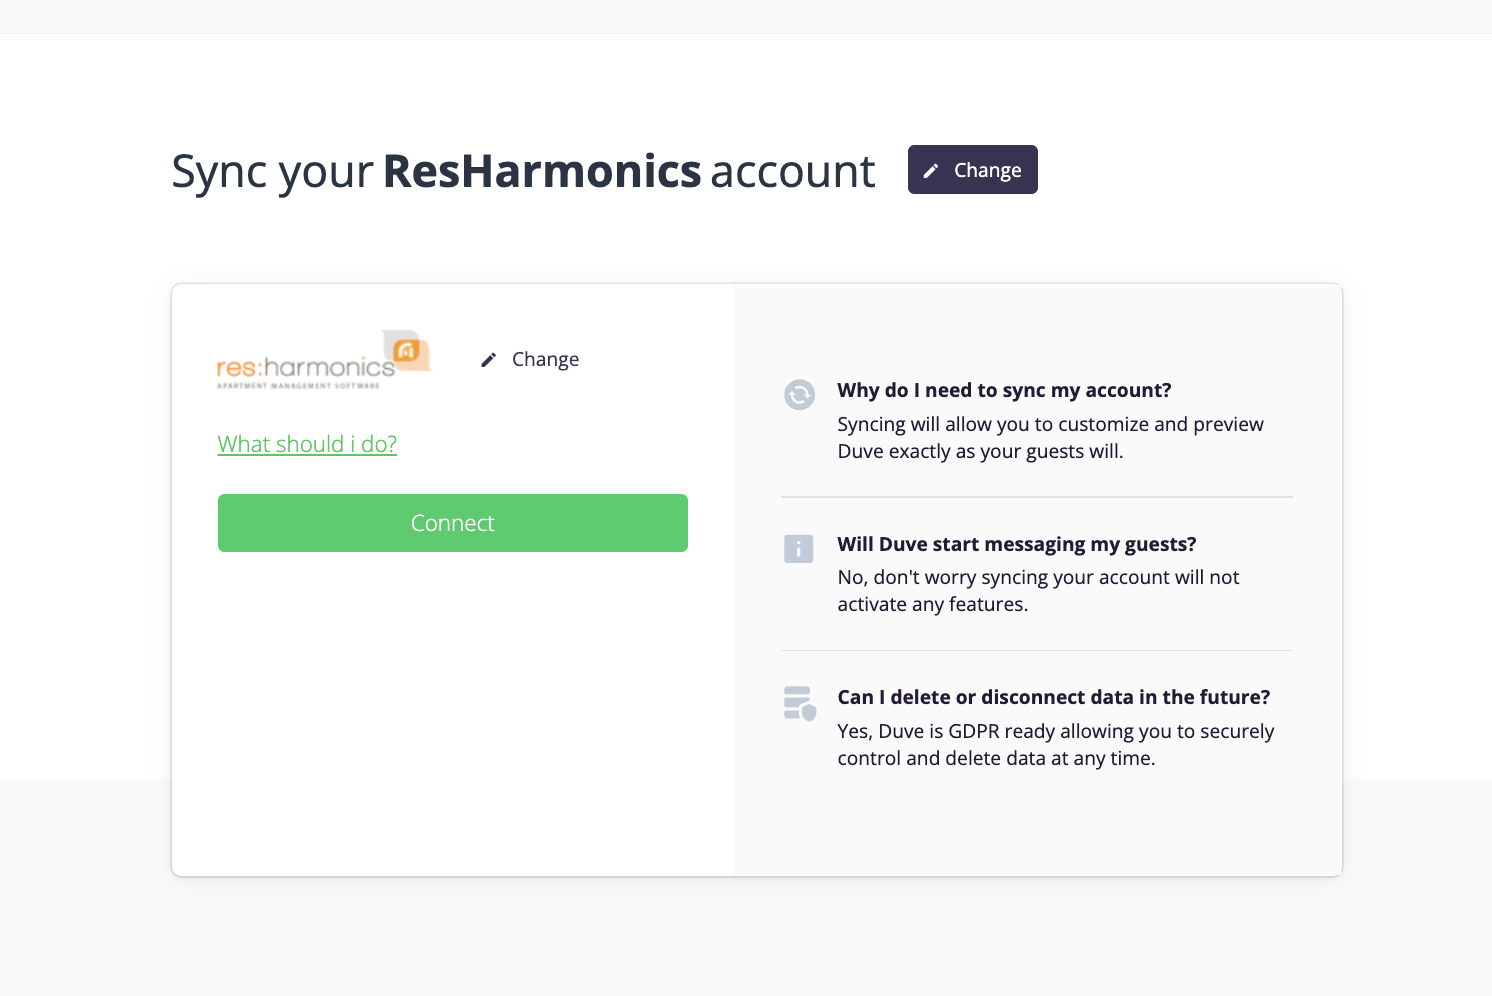Click the 'Sync your ResHarmonics account' heading
The width and height of the screenshot is (1492, 996).
coord(523,171)
